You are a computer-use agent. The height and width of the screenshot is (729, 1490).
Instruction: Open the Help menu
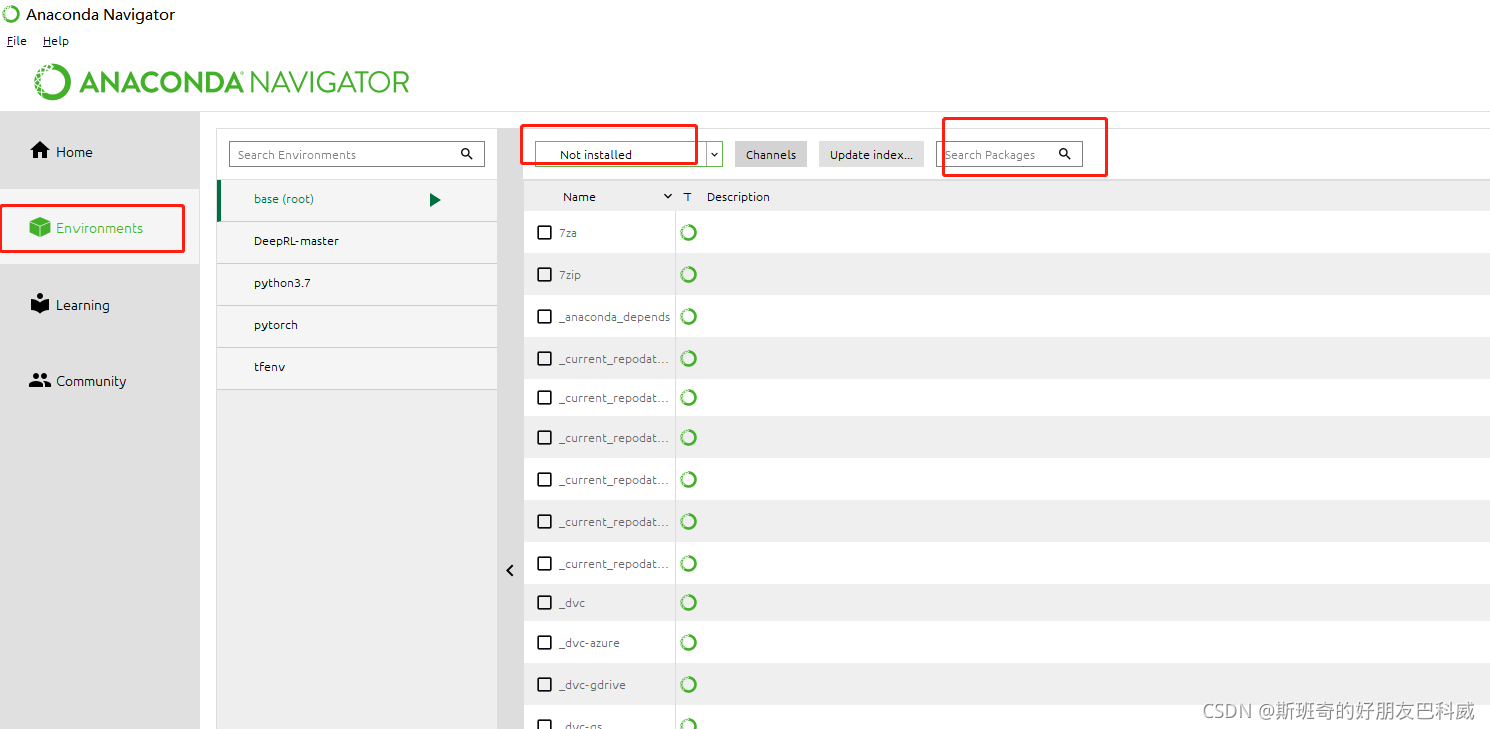pos(56,41)
